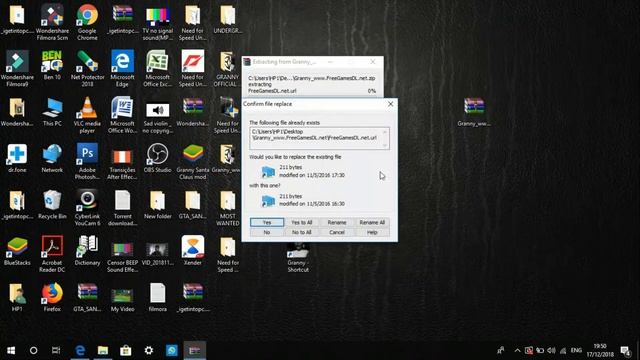This screenshot has width=640, height=360.
Task: Select New folder on desktop
Action: coord(157,205)
